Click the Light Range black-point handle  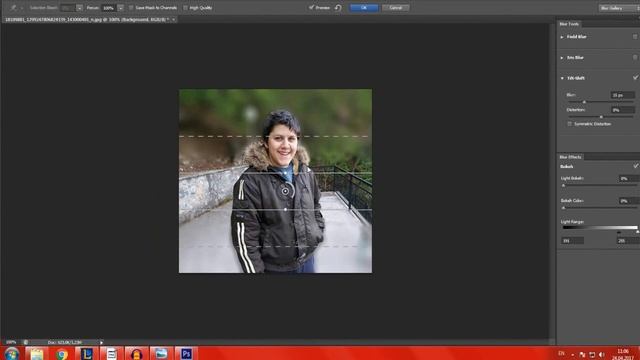(x=619, y=233)
